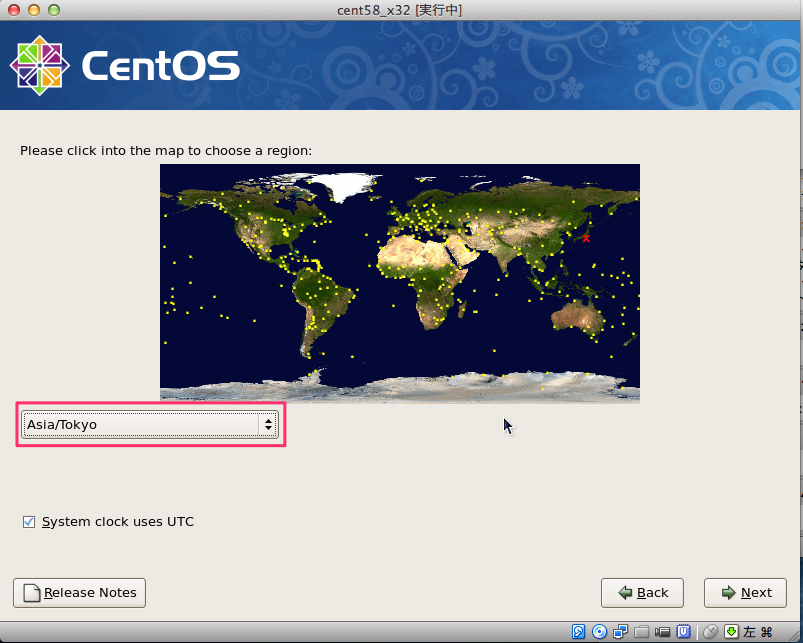Open the Asia/Tokyo timezone dropdown

[x=150, y=424]
